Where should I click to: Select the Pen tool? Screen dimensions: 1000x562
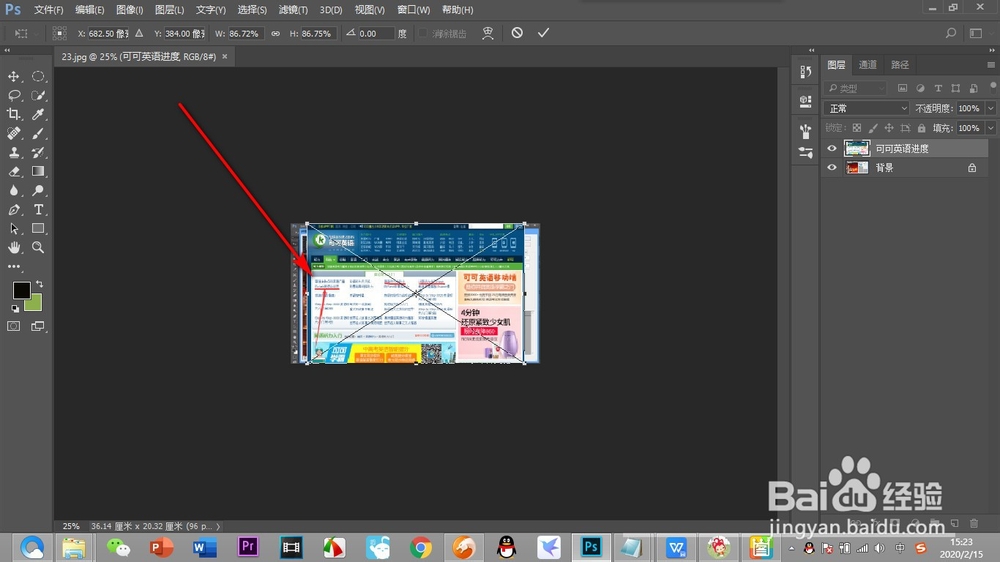point(13,210)
